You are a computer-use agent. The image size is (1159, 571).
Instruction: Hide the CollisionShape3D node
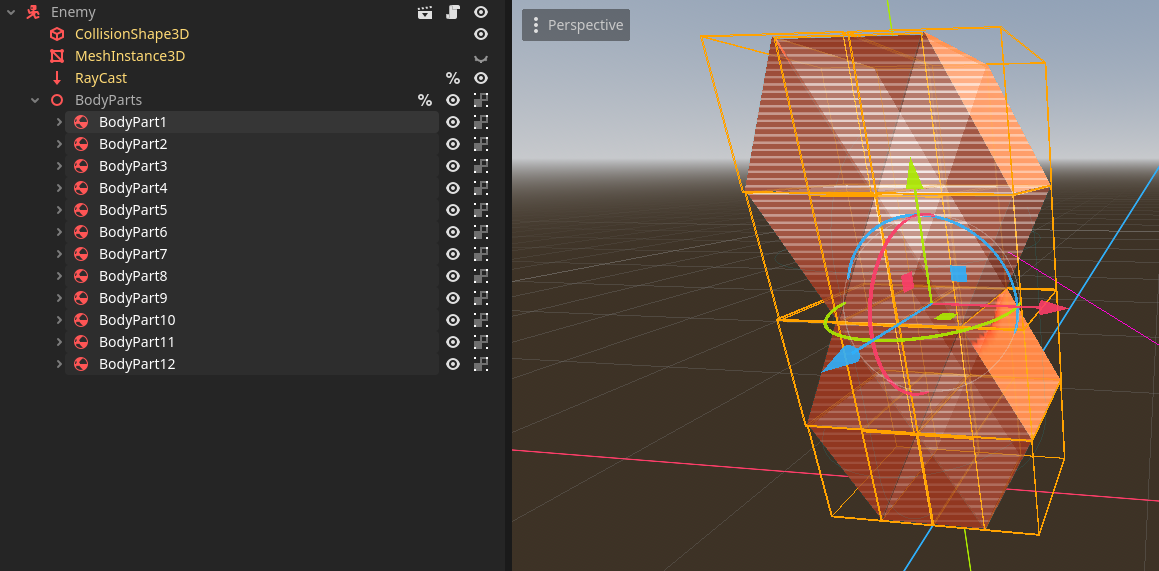tap(481, 34)
